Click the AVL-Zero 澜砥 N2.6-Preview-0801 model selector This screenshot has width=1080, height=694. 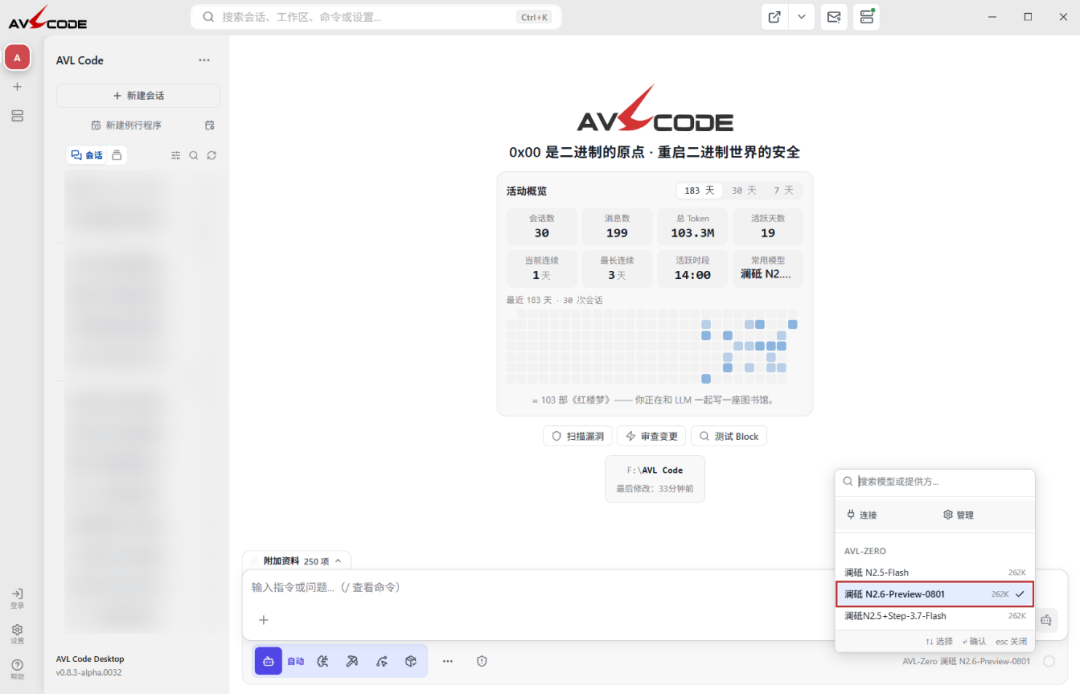coord(966,661)
